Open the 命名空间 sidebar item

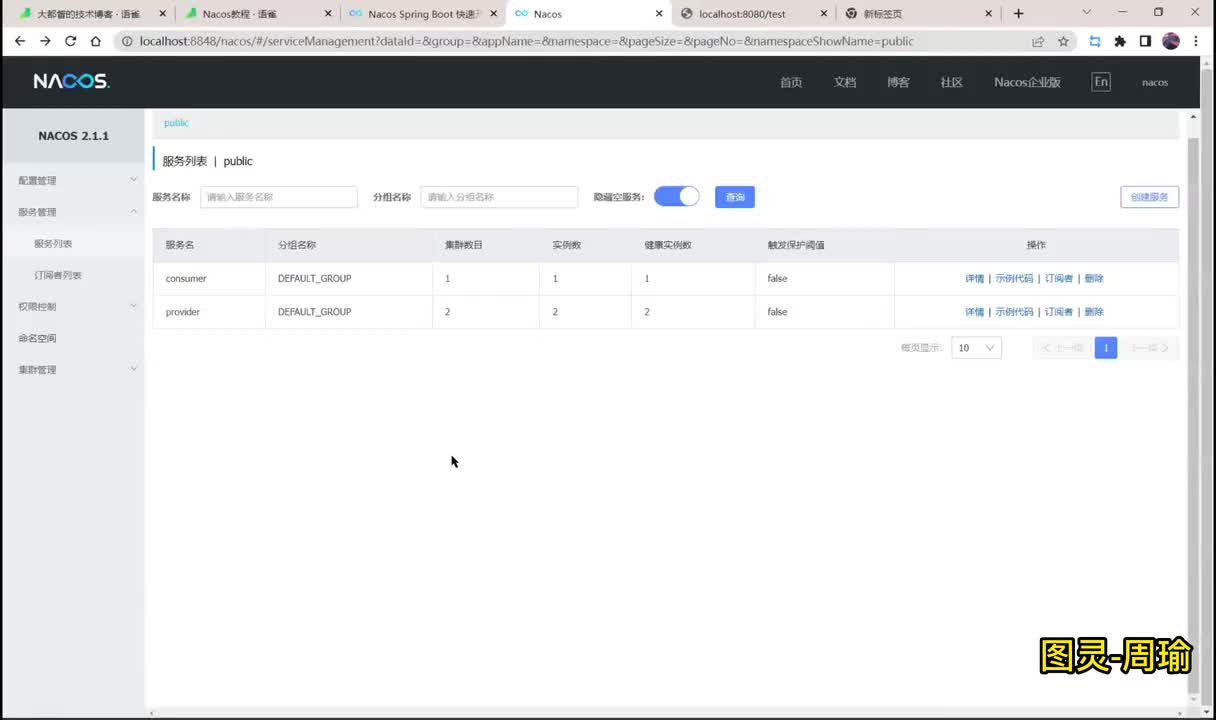[x=38, y=338]
